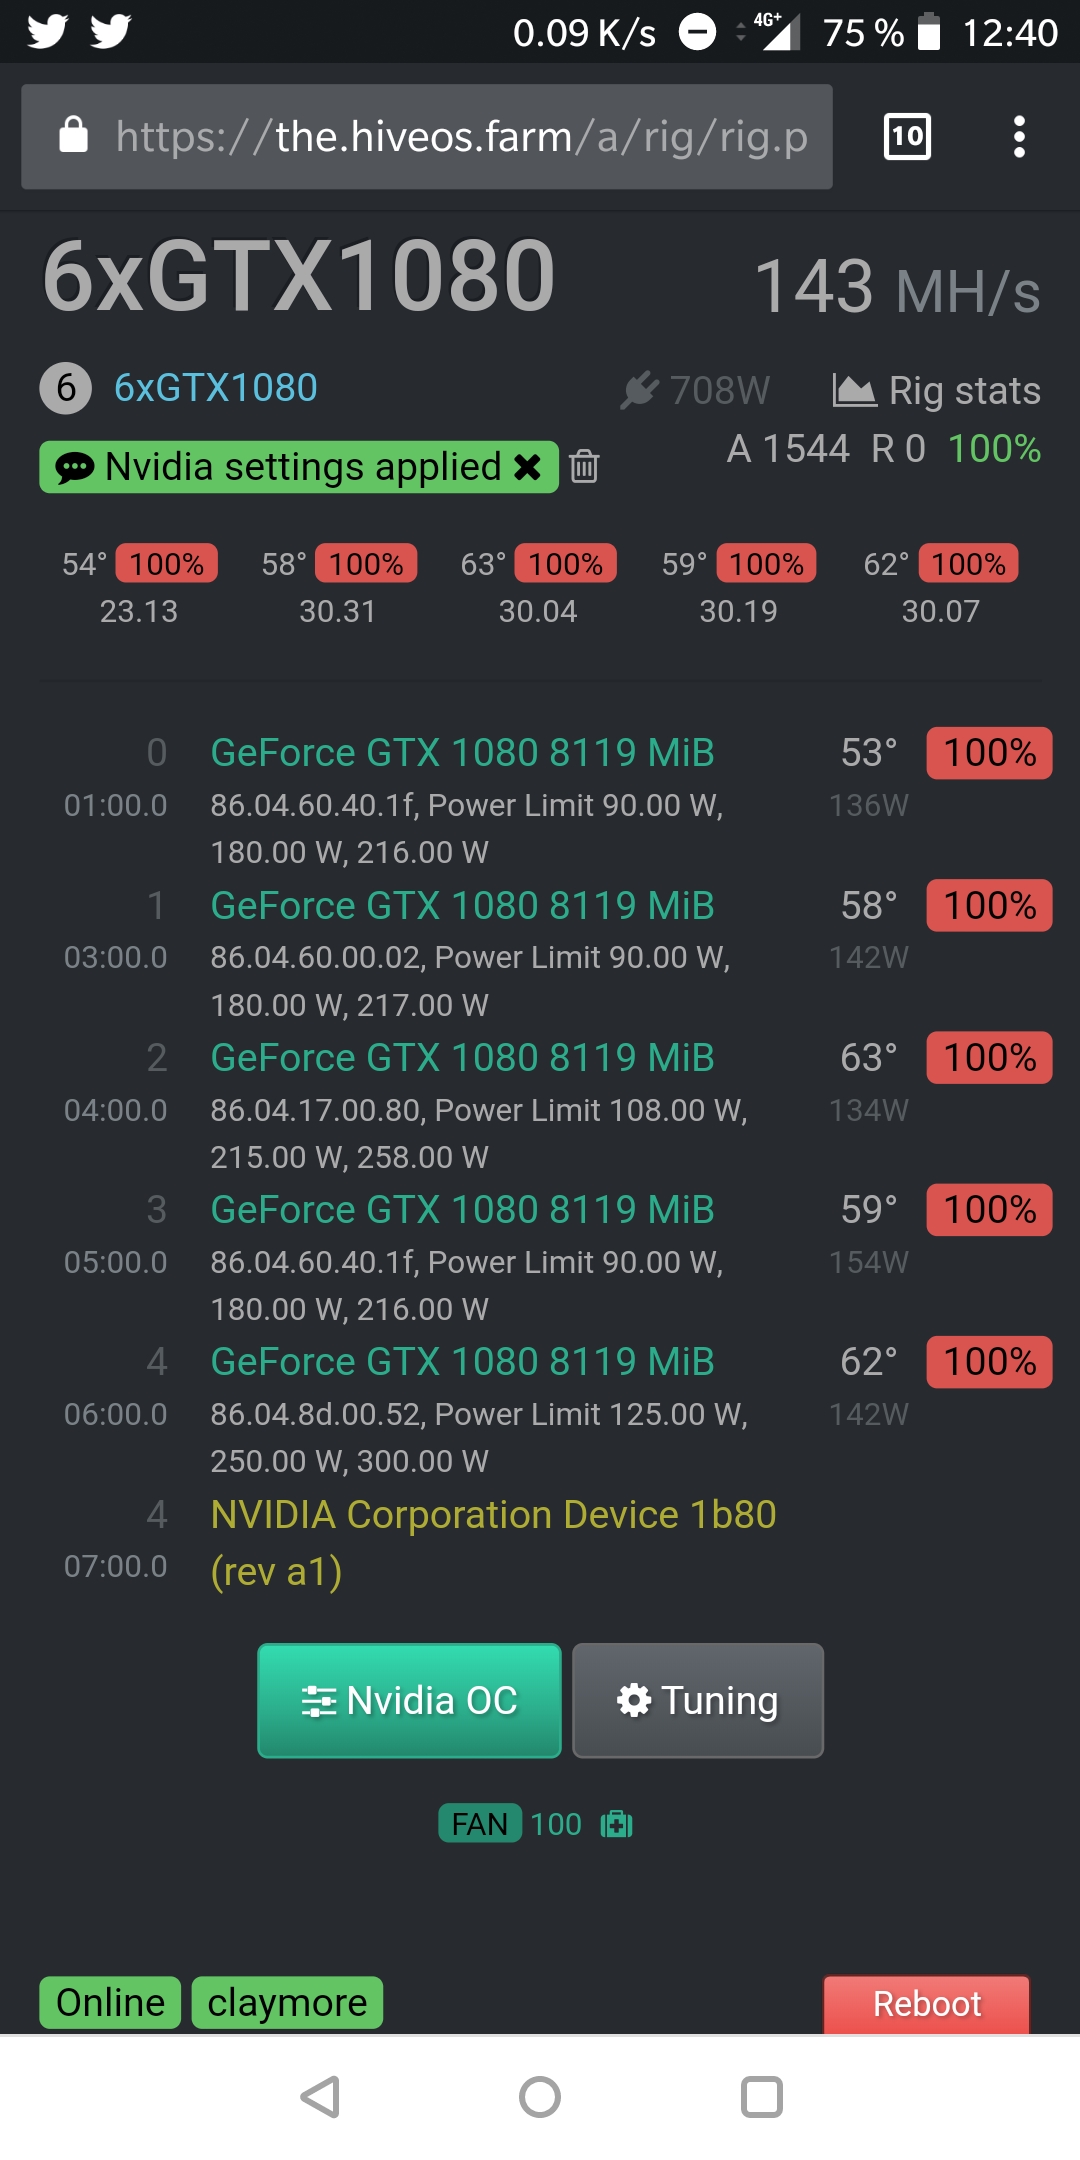Click the green Online status badge
1080x2160 pixels.
[110, 2003]
